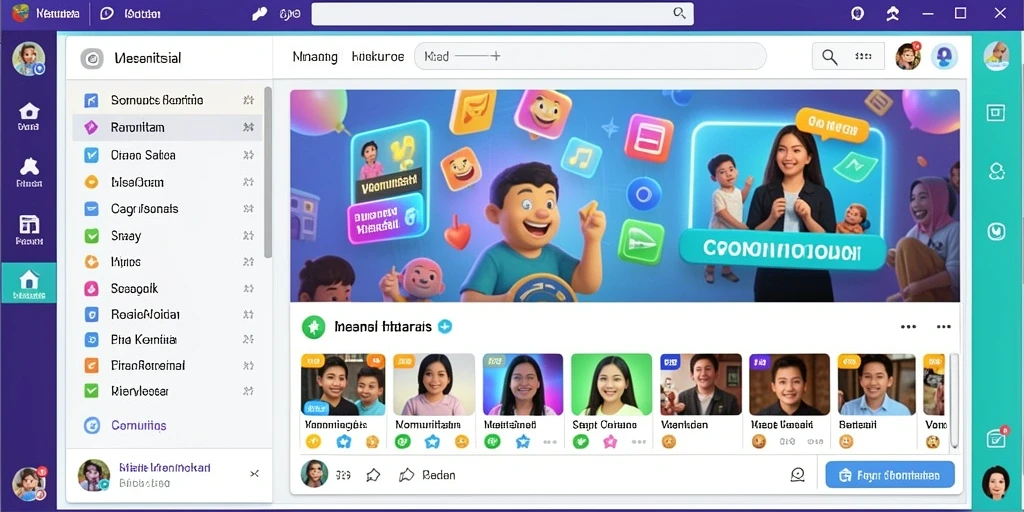Click the person icon beside the minimize button
The image size is (1024, 512).
coord(892,14)
